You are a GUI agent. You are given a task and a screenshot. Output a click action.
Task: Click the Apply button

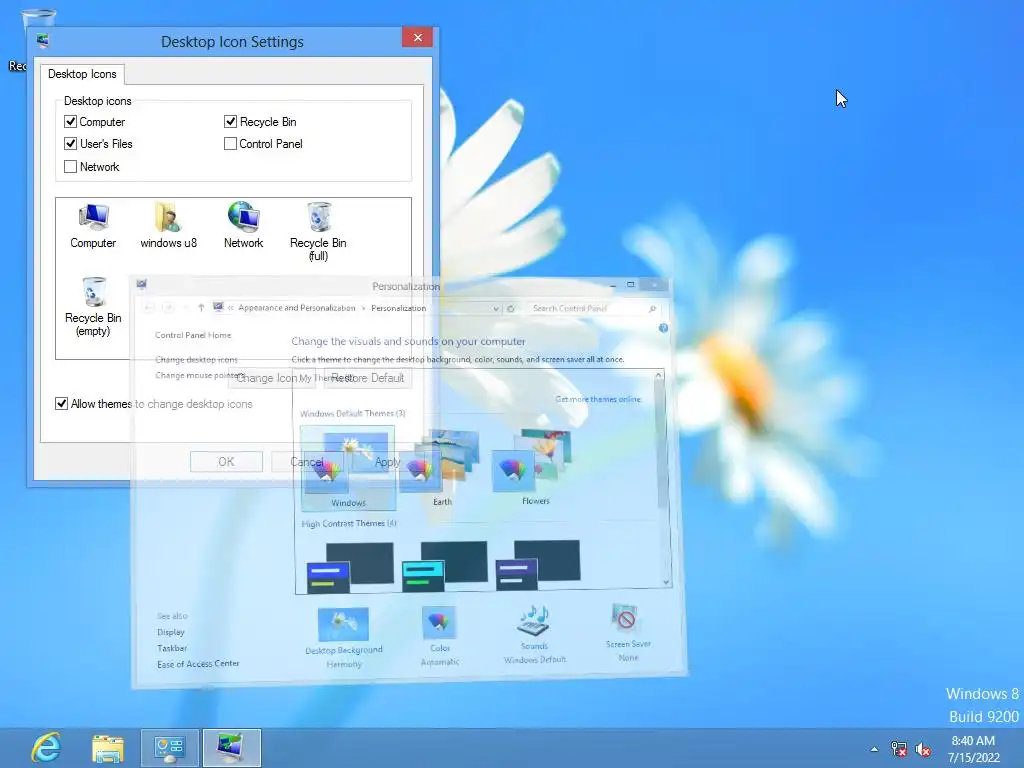coord(387,462)
